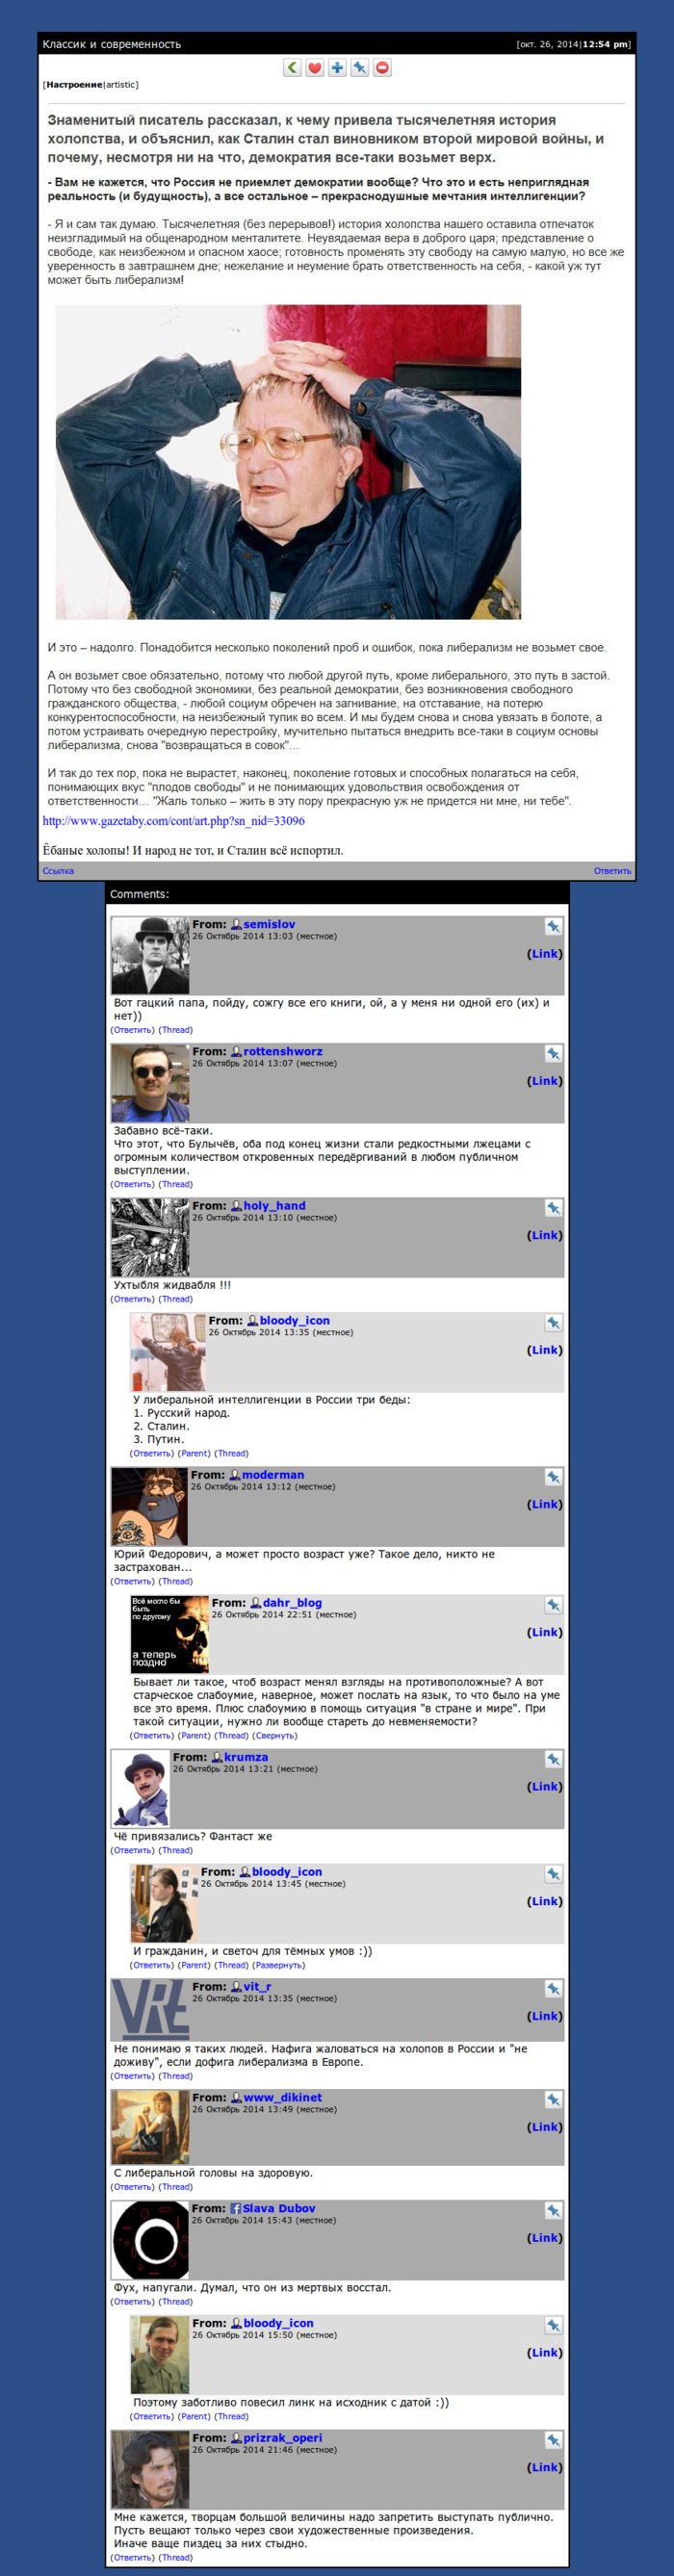
Task: Click the Facebook icon beside Slava Dubov
Action: (x=236, y=2208)
